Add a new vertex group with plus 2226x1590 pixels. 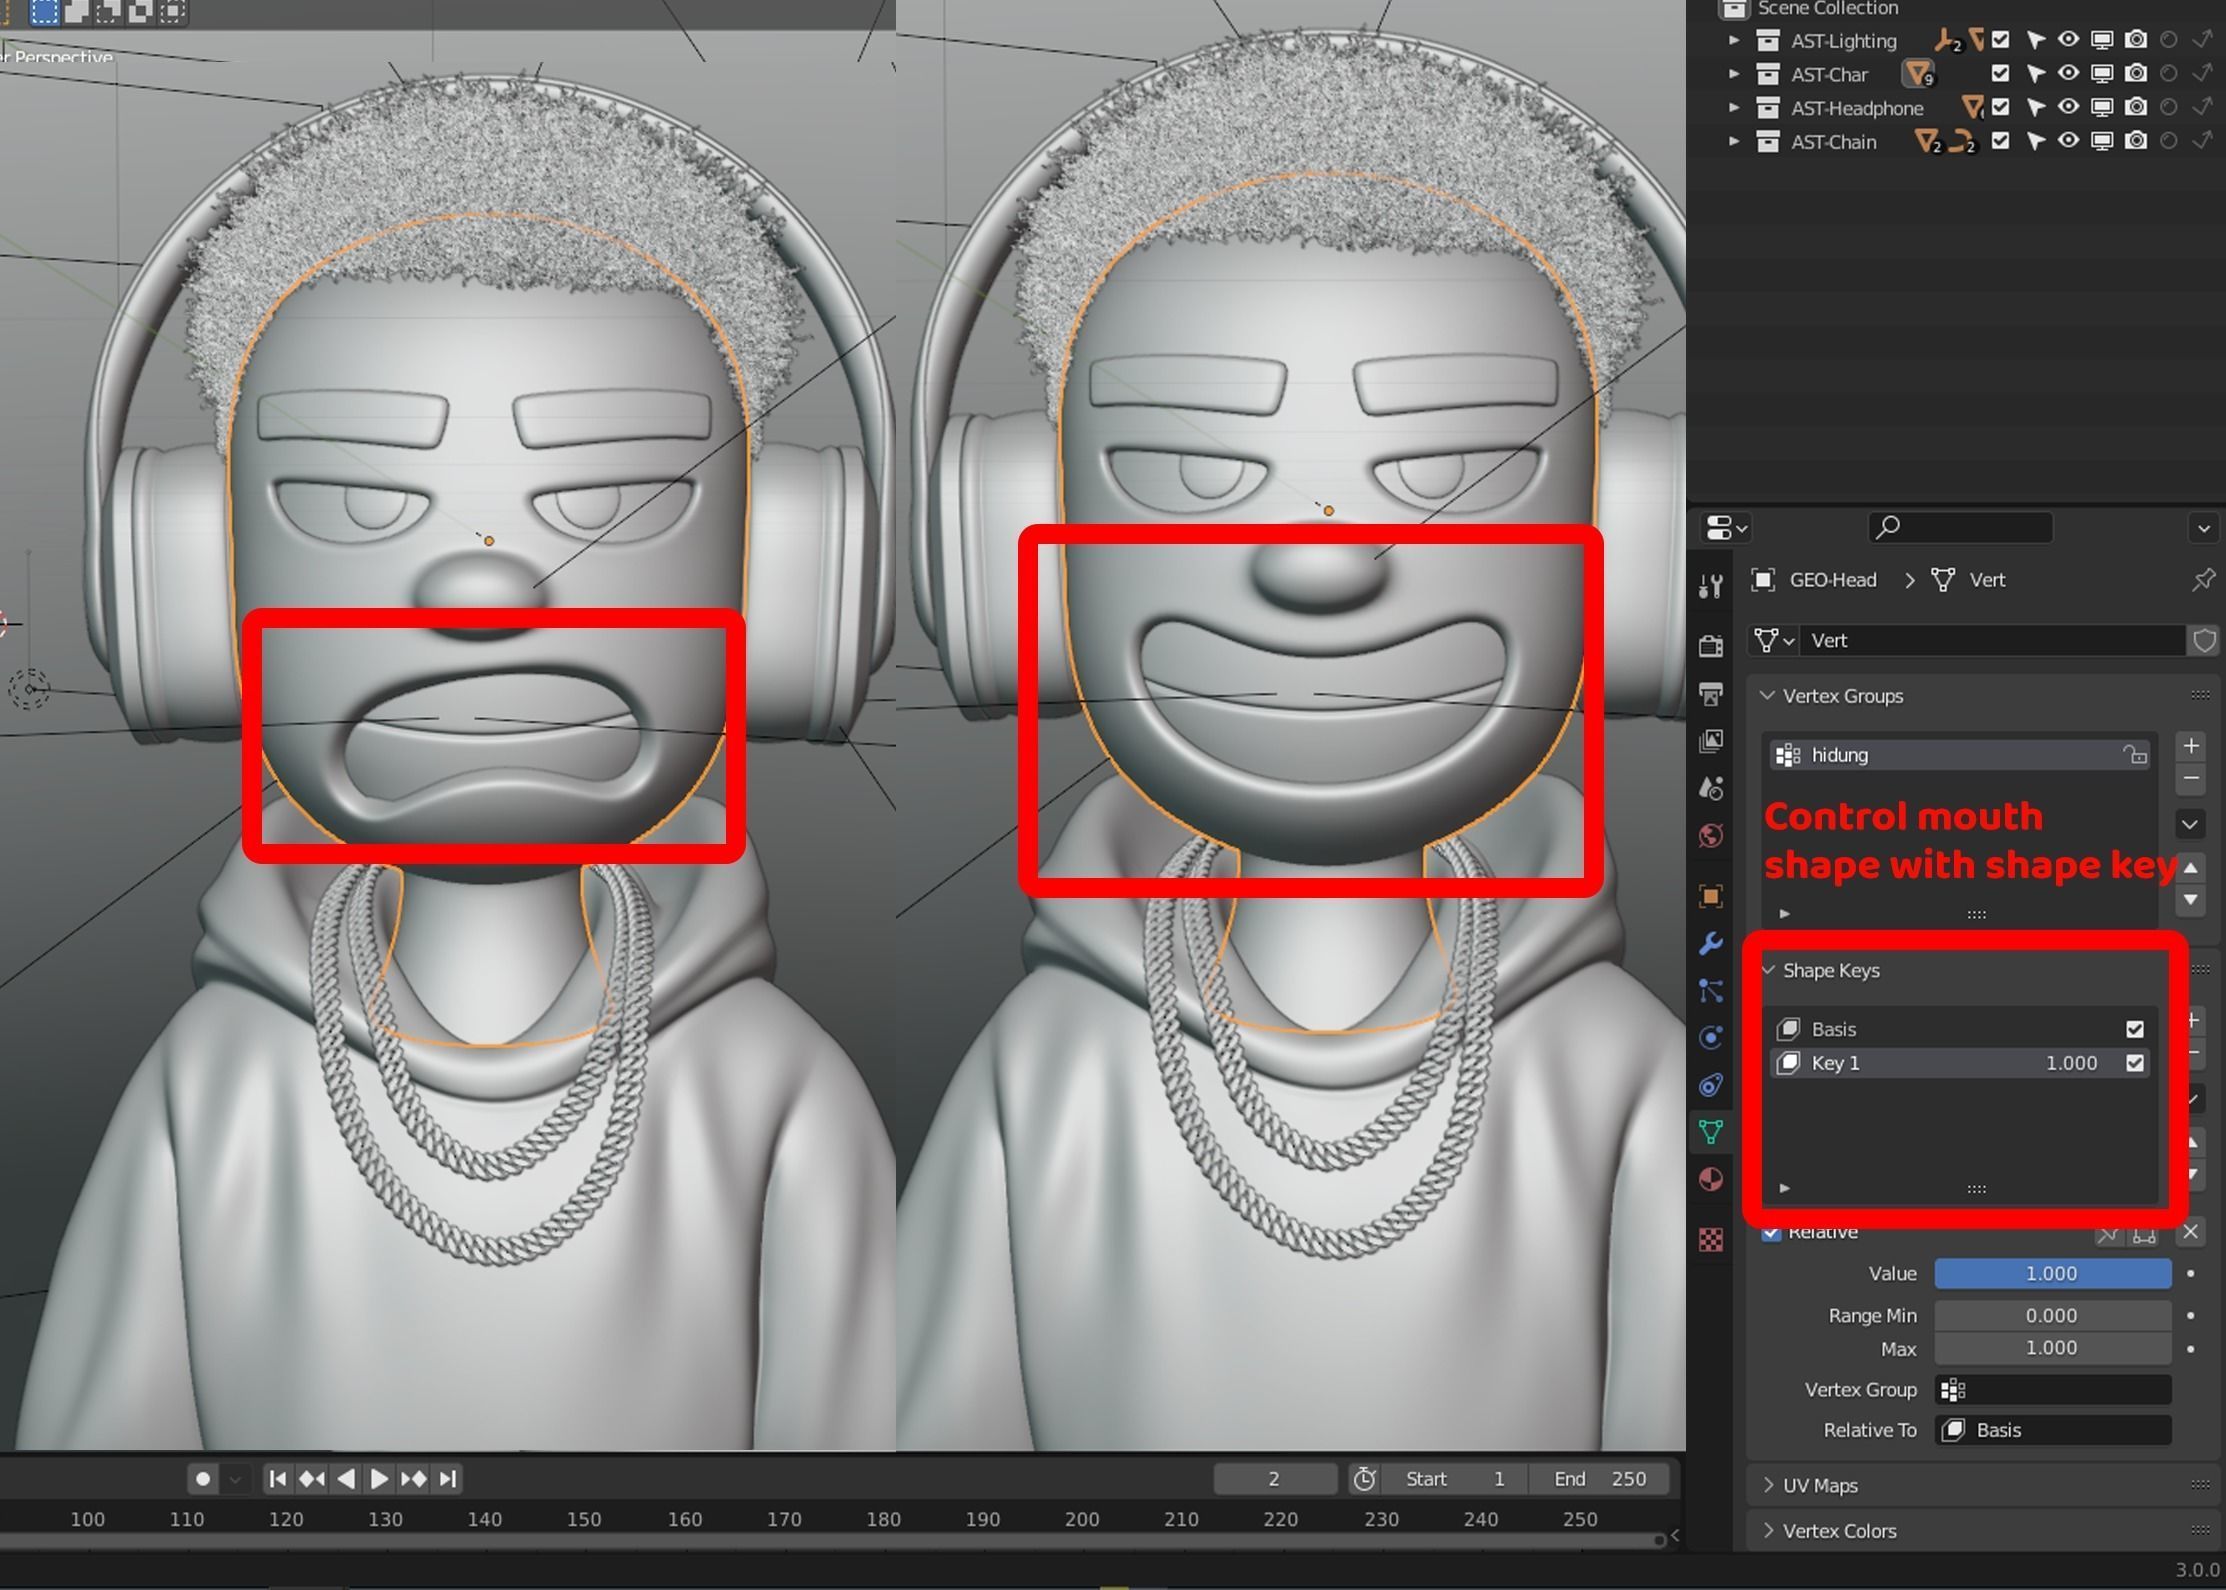(x=2190, y=746)
